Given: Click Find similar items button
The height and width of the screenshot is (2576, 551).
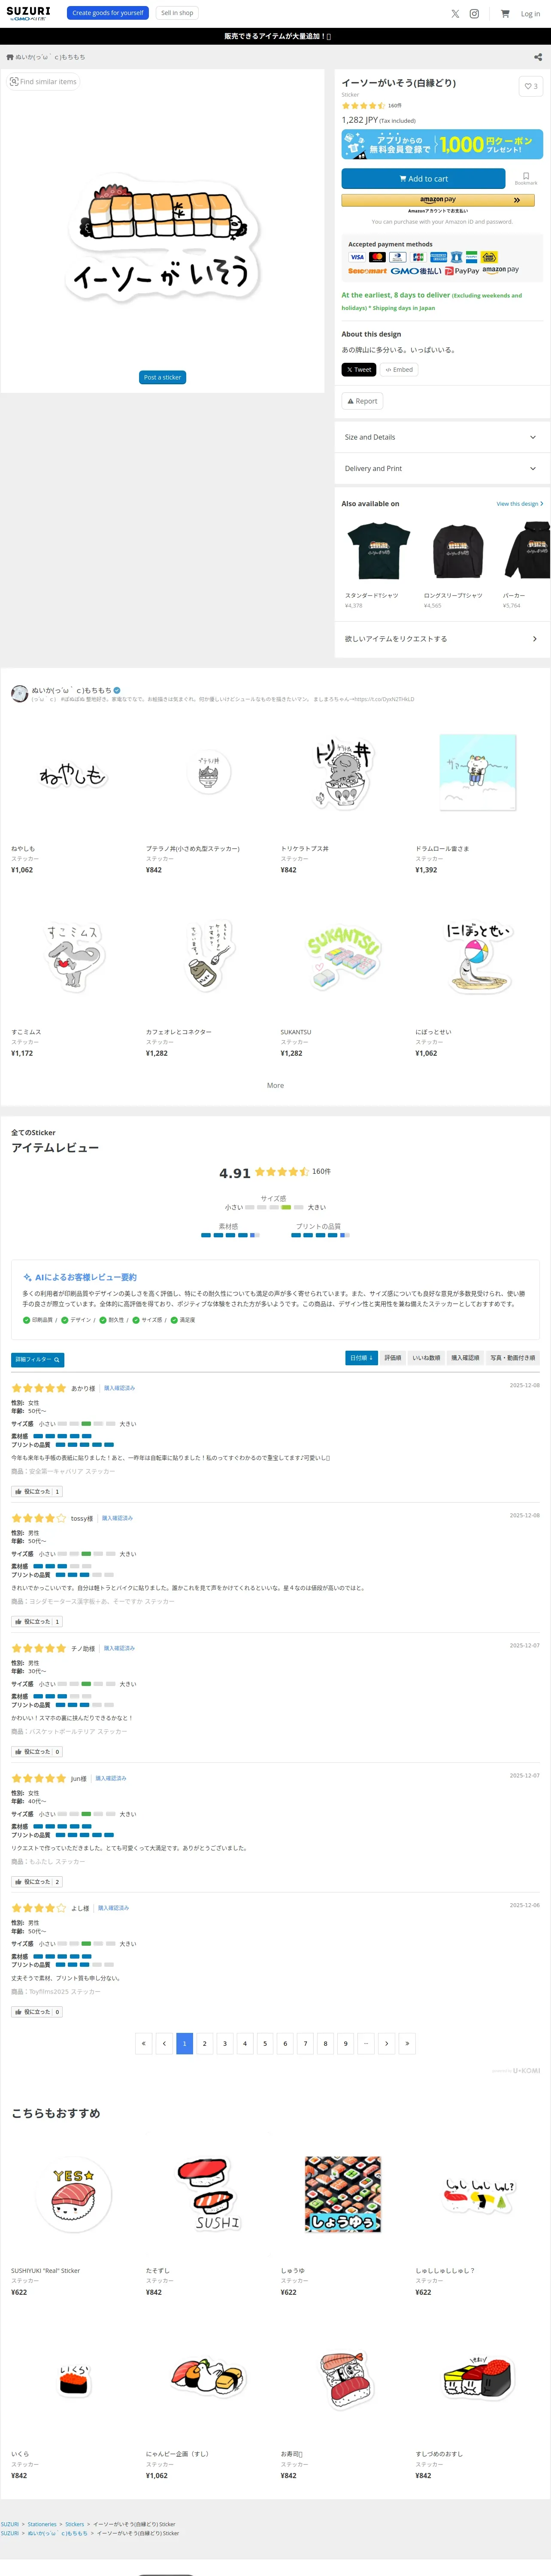Looking at the screenshot, I should pyautogui.click(x=43, y=82).
